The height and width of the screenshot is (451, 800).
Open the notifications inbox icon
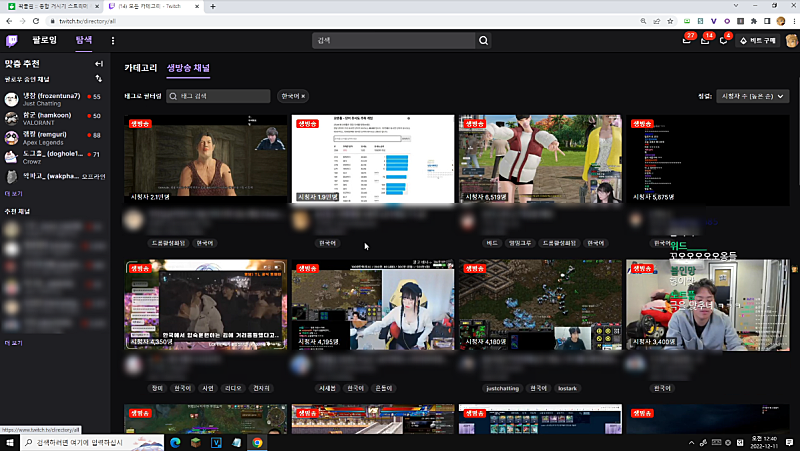point(704,41)
